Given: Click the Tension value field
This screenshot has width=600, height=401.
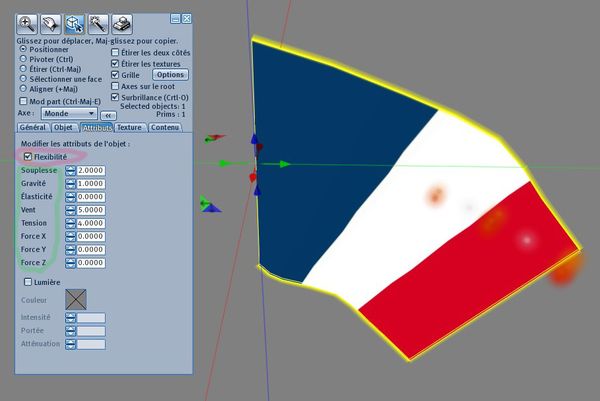Looking at the screenshot, I should pos(91,223).
